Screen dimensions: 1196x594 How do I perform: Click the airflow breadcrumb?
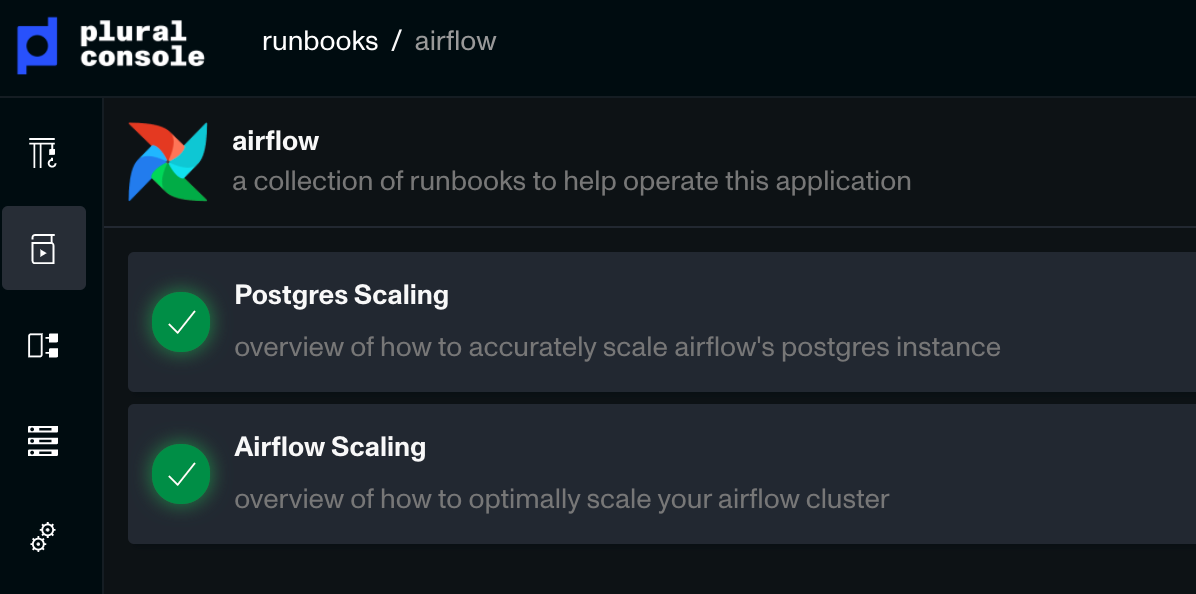point(455,41)
